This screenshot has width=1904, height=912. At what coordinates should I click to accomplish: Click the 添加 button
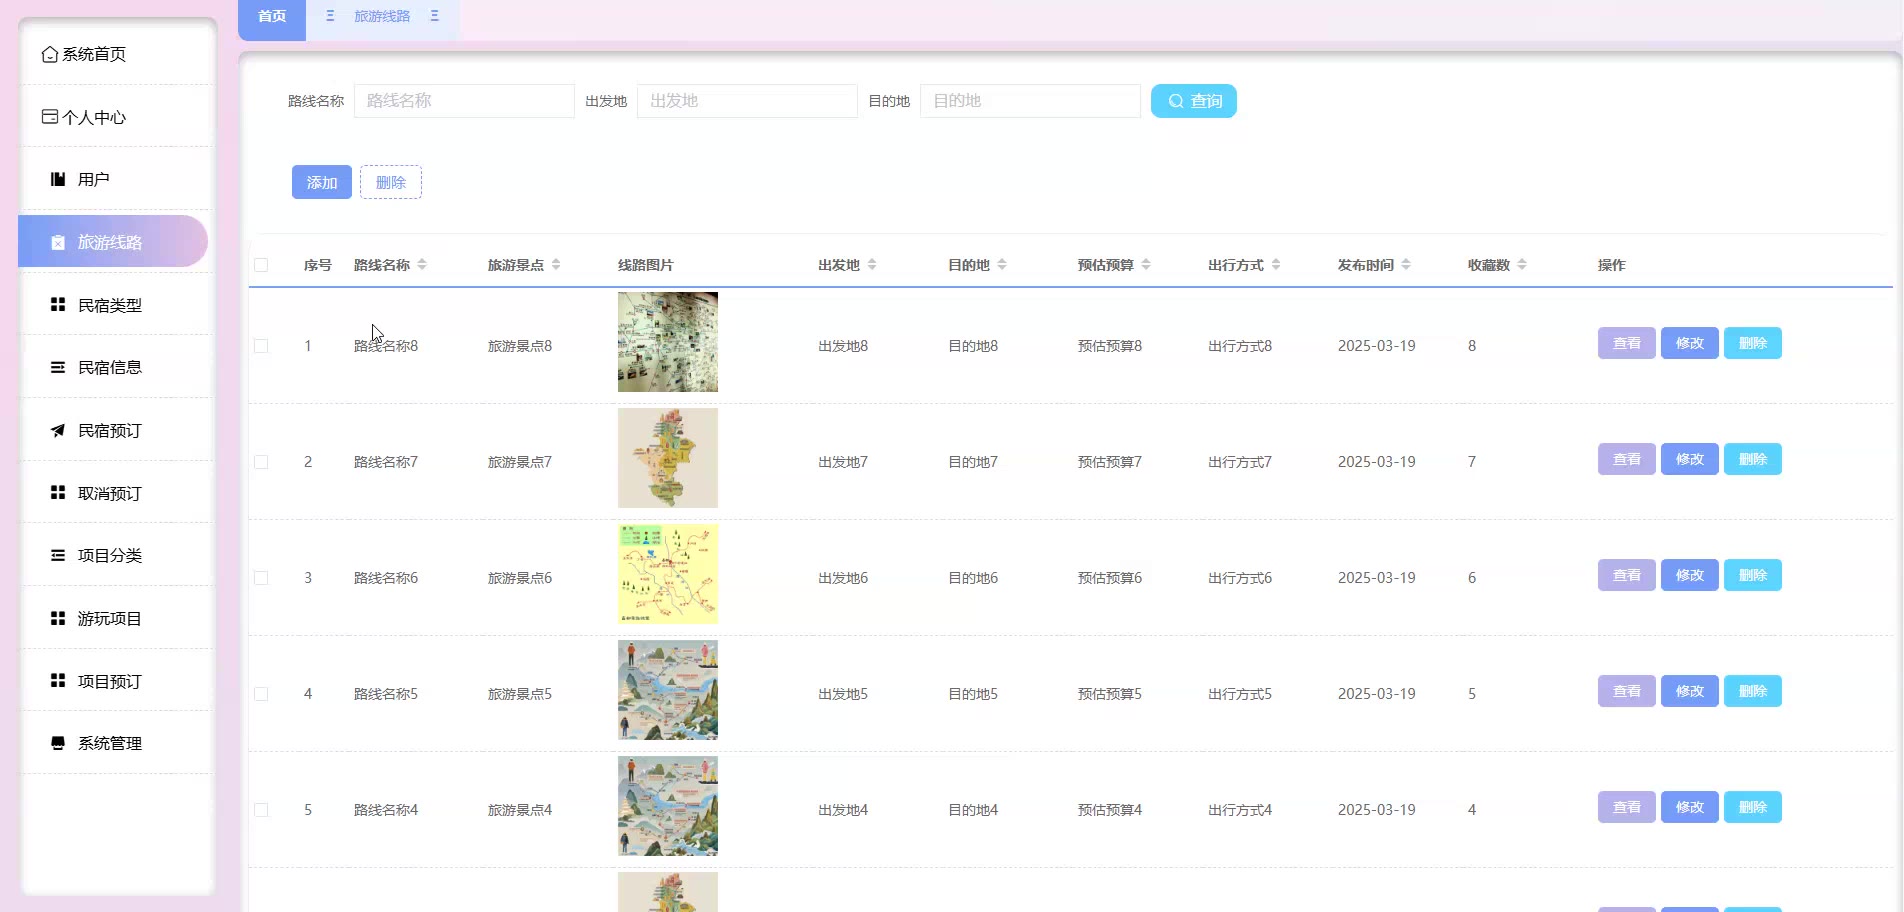[x=321, y=183]
